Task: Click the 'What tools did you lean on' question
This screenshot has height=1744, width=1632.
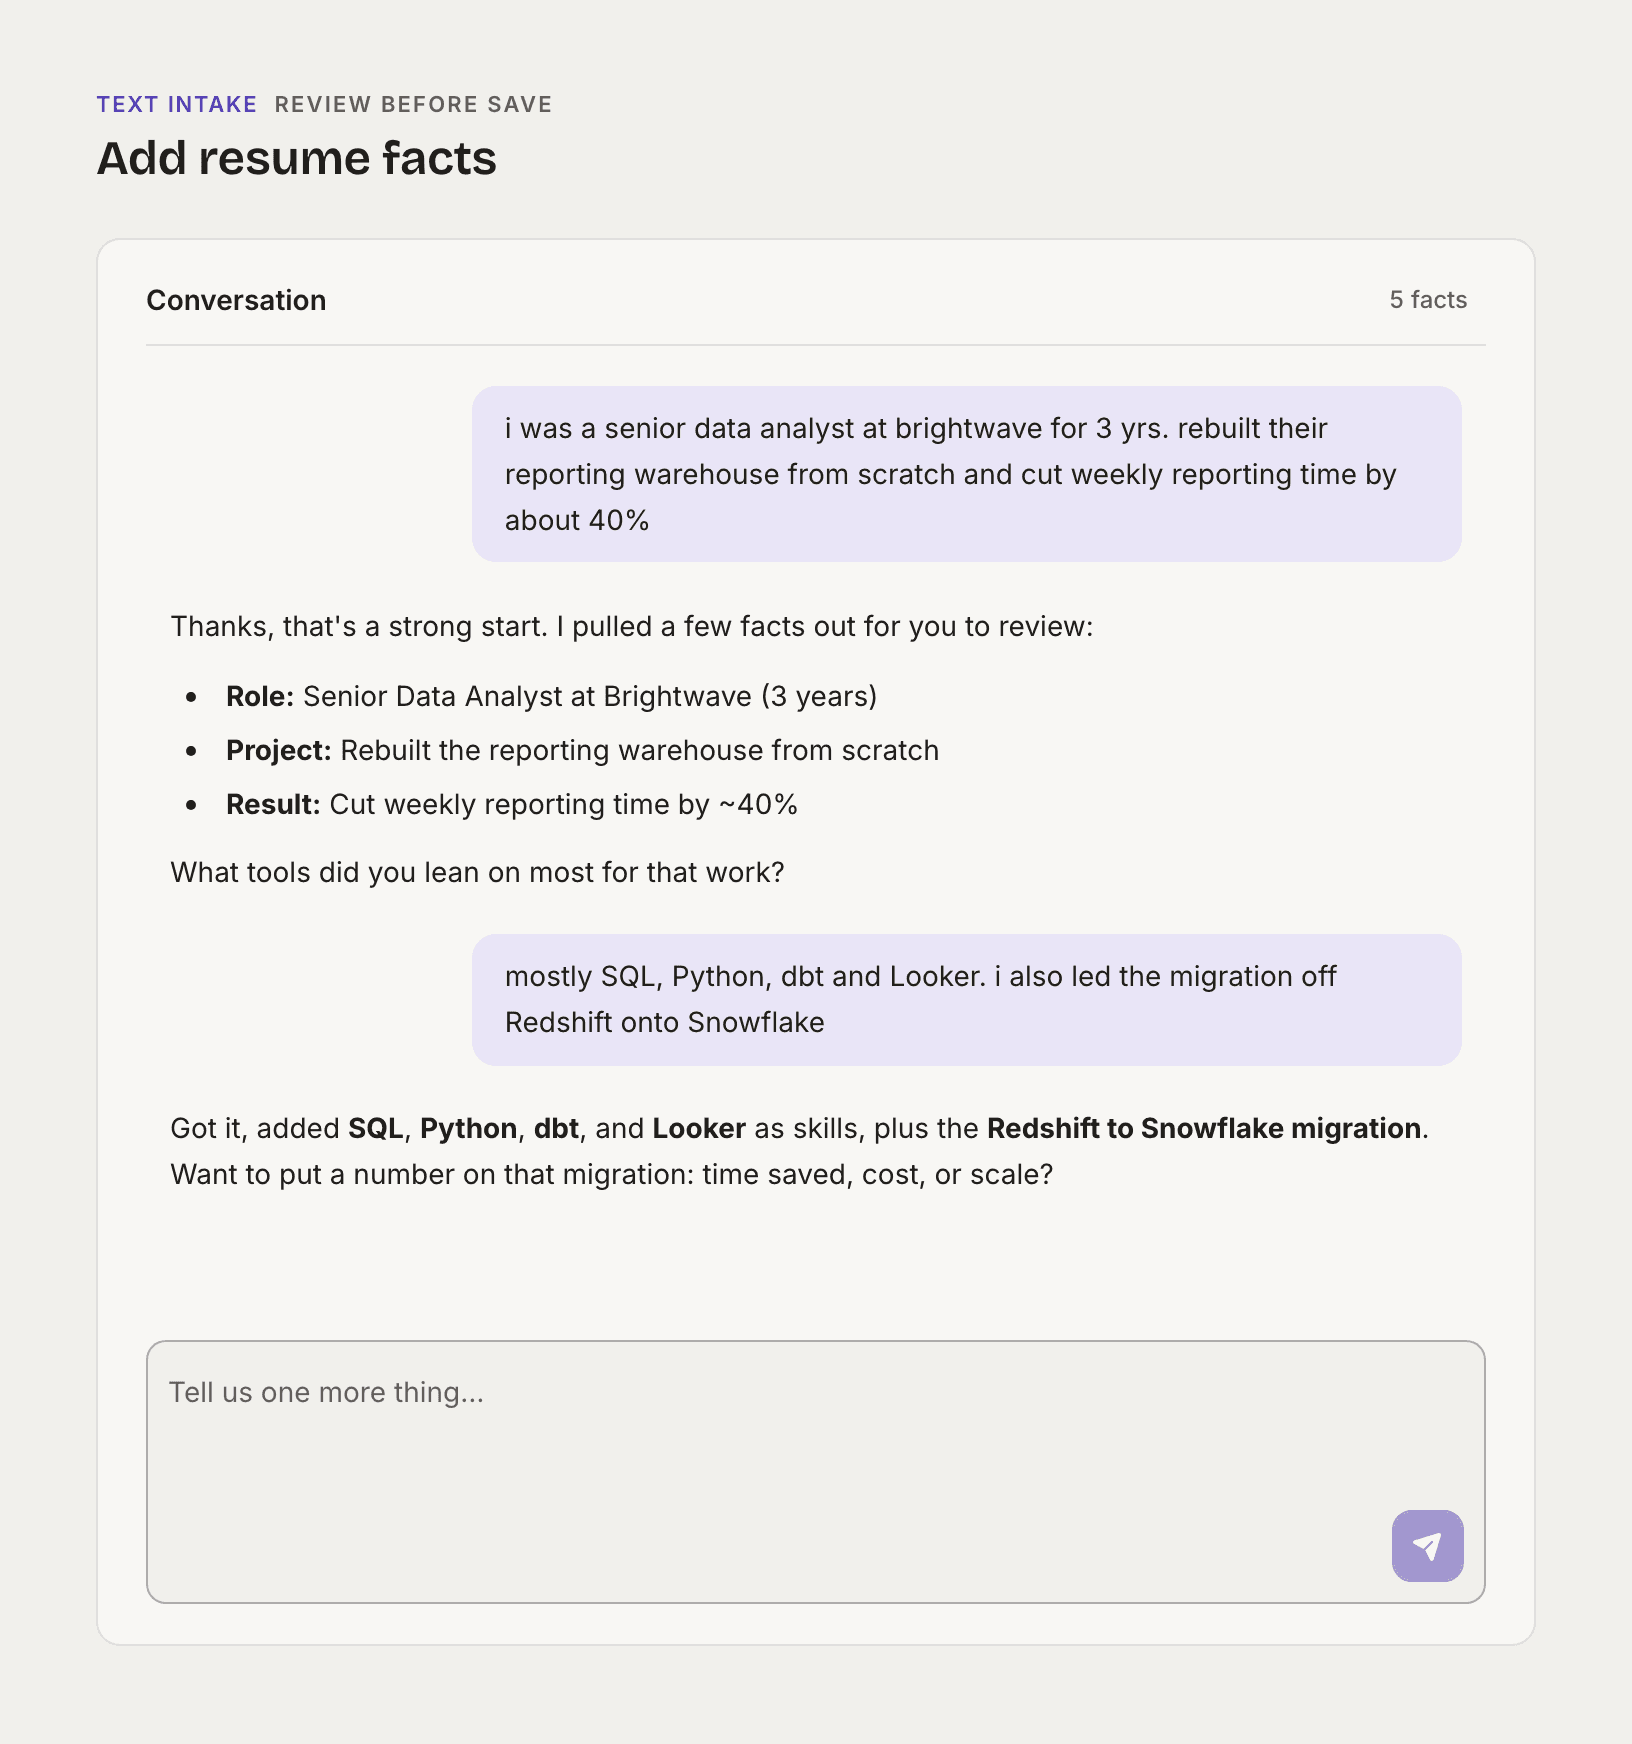Action: [x=477, y=872]
